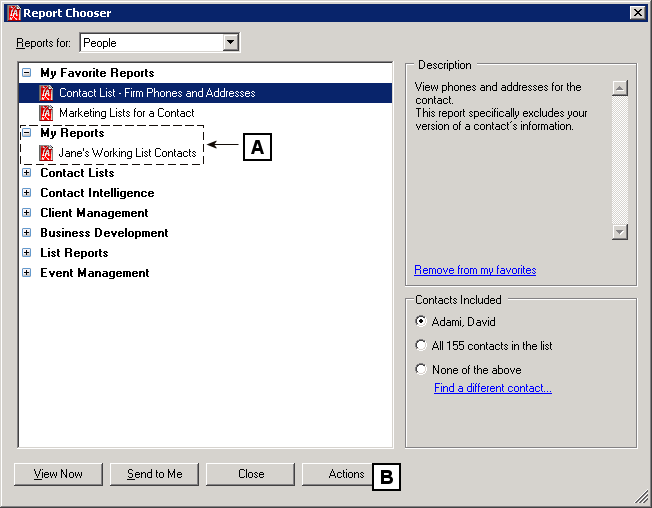Choose All 155 contacts in the list
Screen dimensions: 652x508
tap(421, 345)
